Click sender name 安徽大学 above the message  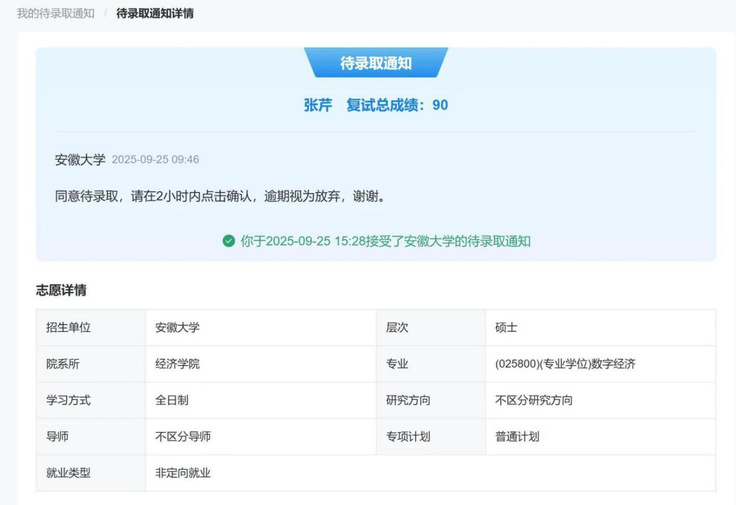point(80,159)
